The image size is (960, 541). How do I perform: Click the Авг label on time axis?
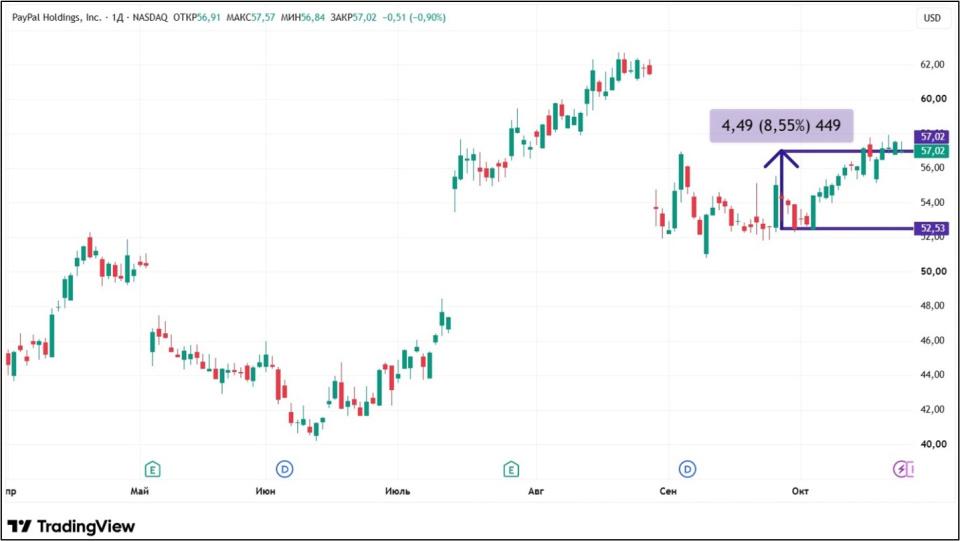click(535, 491)
